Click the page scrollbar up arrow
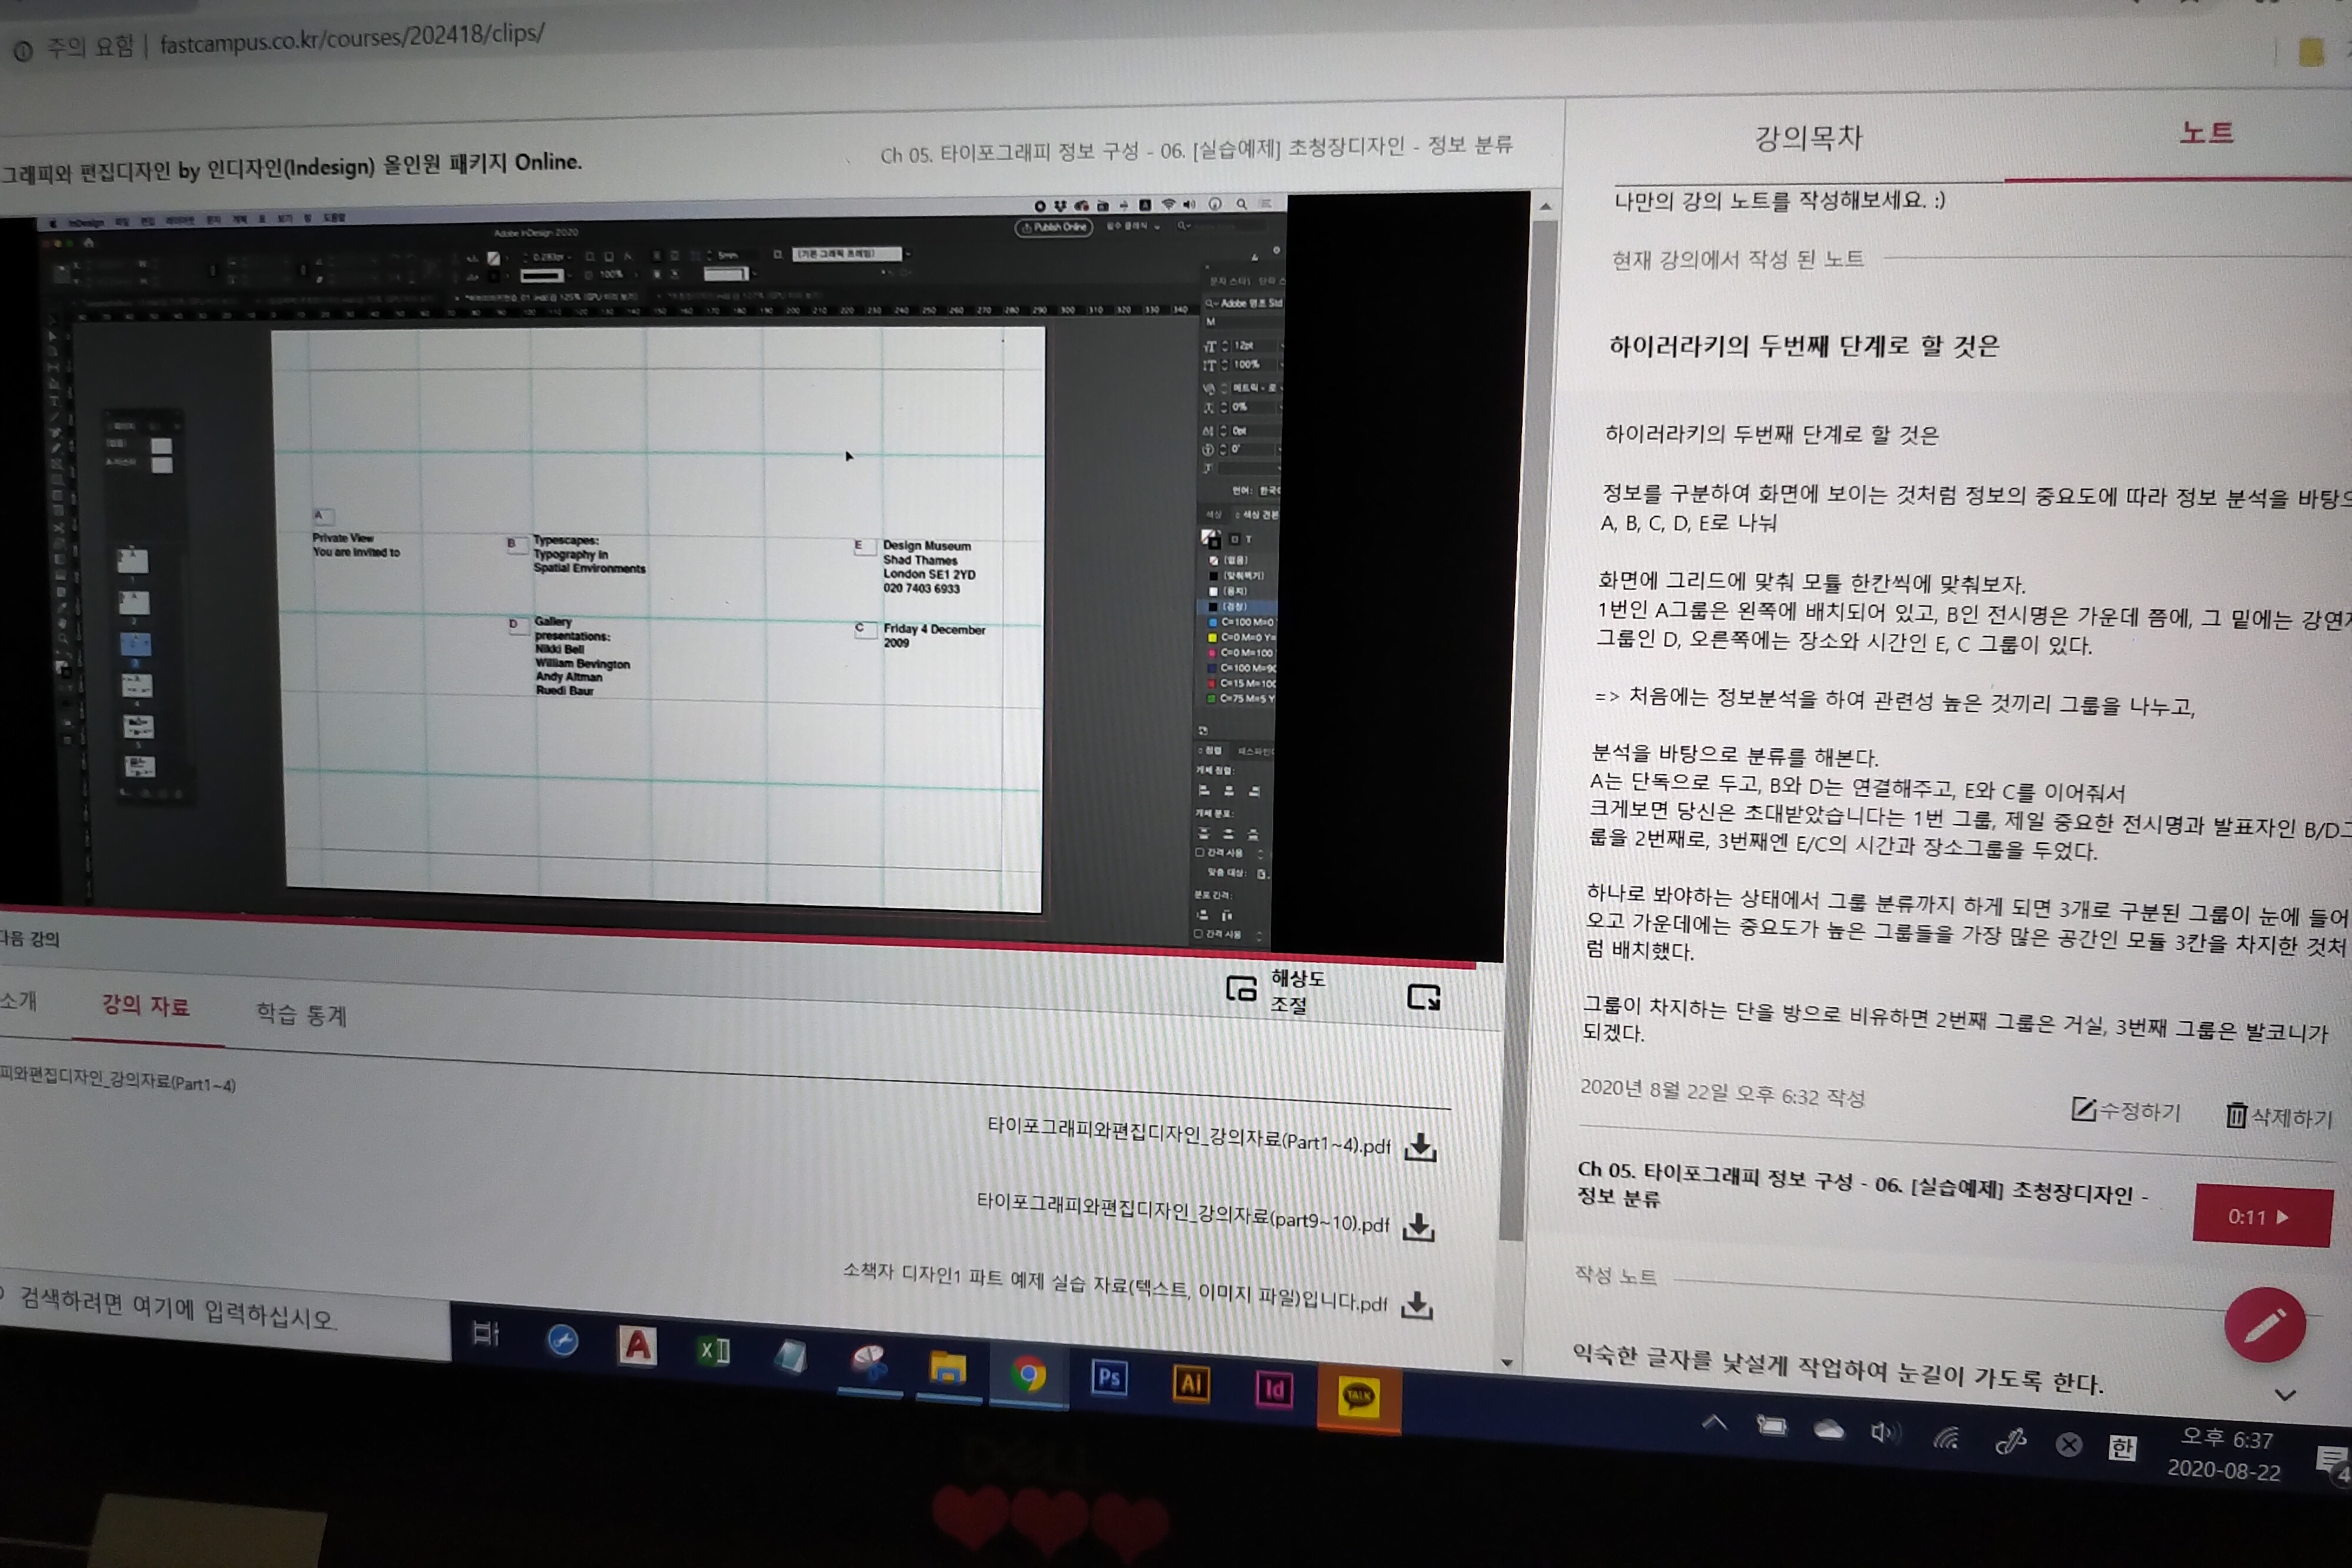This screenshot has height=1568, width=2352. coord(1545,207)
